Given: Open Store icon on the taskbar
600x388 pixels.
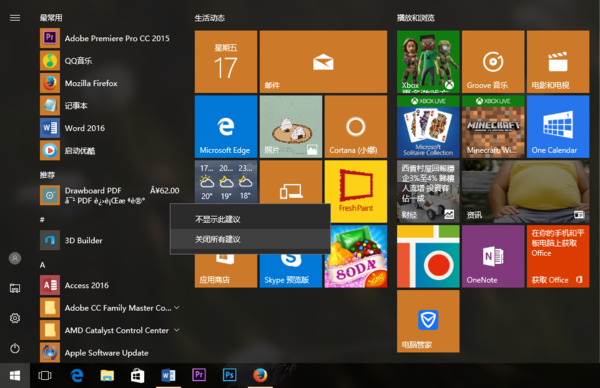Looking at the screenshot, I should pyautogui.click(x=137, y=376).
